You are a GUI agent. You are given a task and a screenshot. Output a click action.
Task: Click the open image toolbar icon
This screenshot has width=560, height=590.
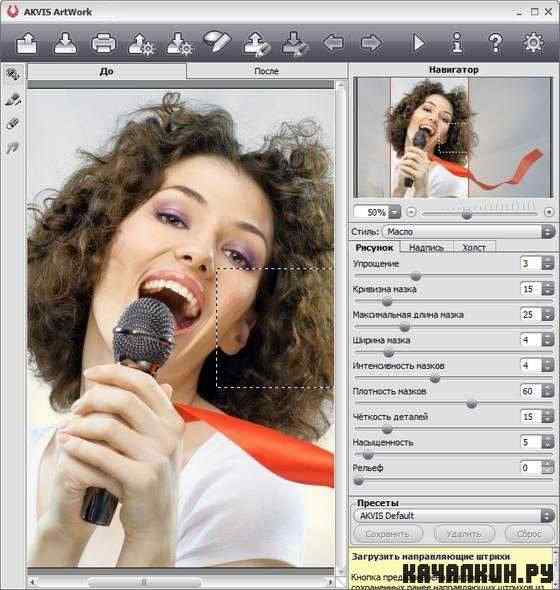[x=26, y=43]
